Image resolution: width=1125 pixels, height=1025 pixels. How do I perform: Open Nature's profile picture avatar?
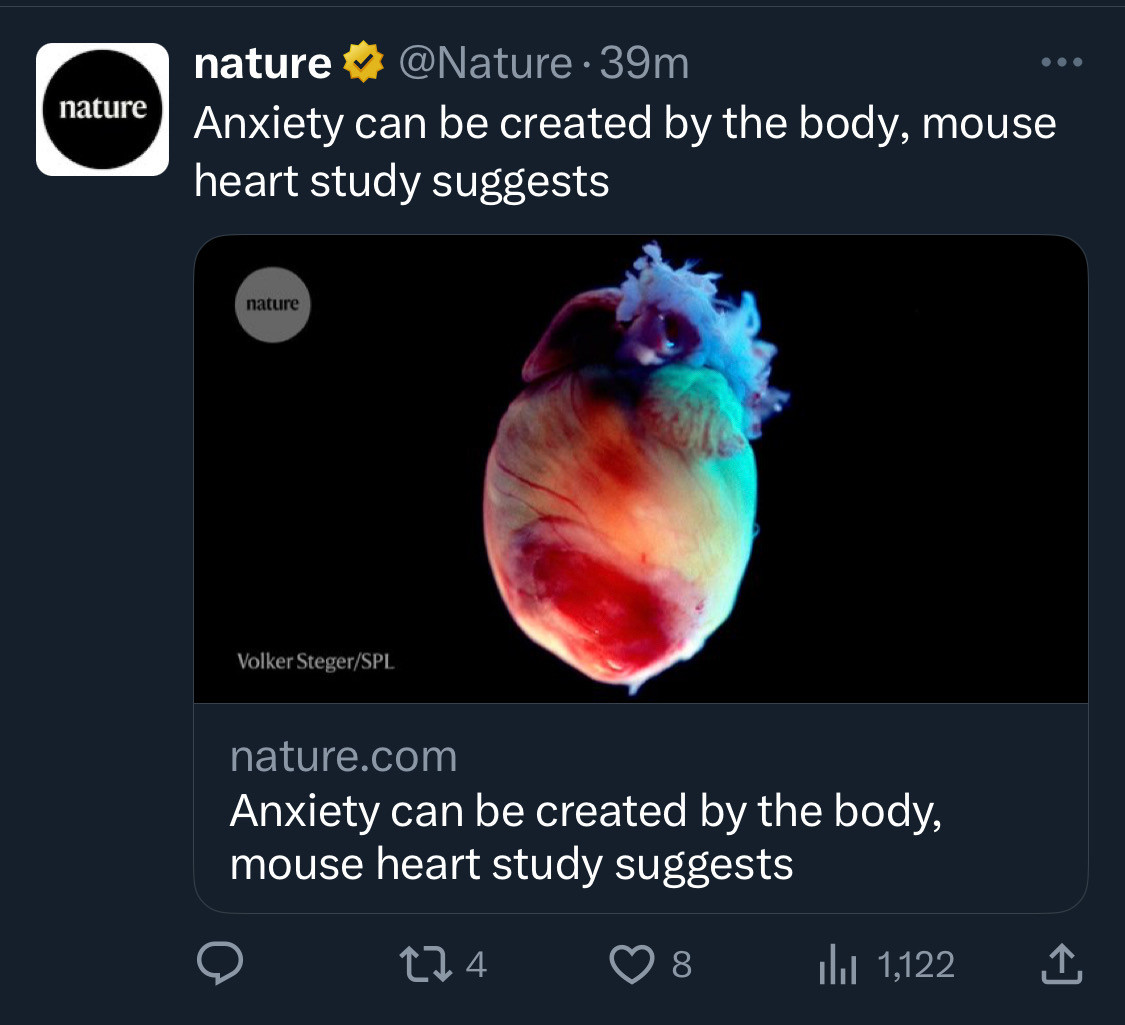(x=103, y=109)
